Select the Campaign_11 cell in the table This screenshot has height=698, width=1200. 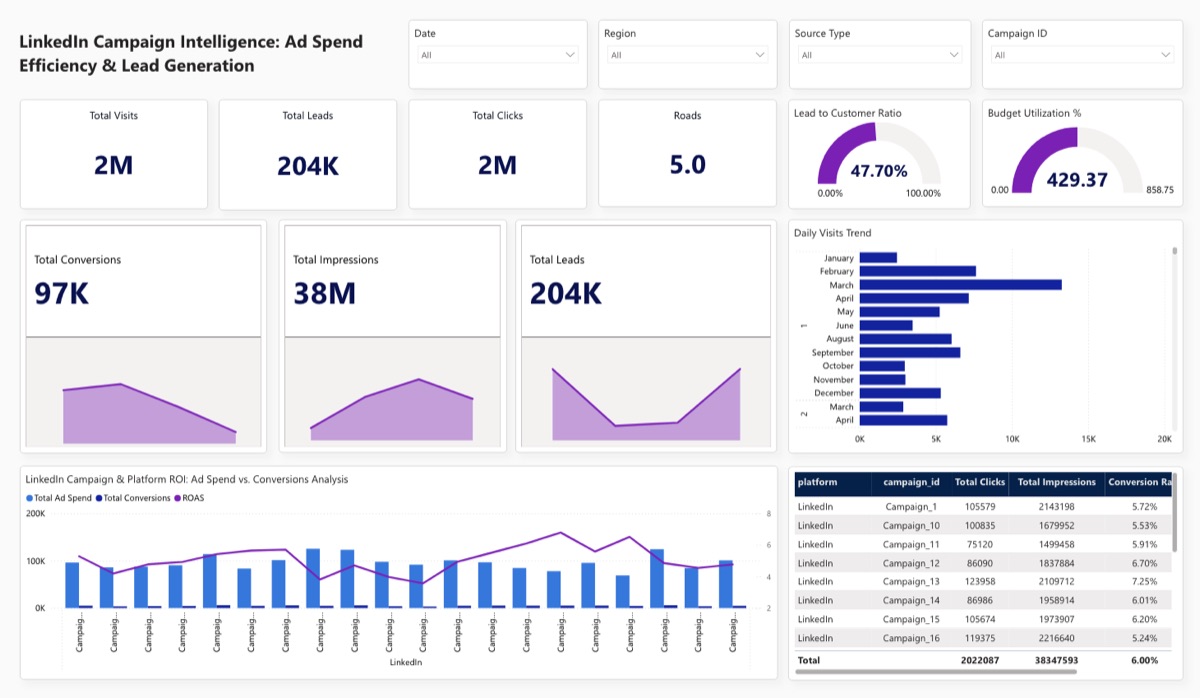pos(910,544)
